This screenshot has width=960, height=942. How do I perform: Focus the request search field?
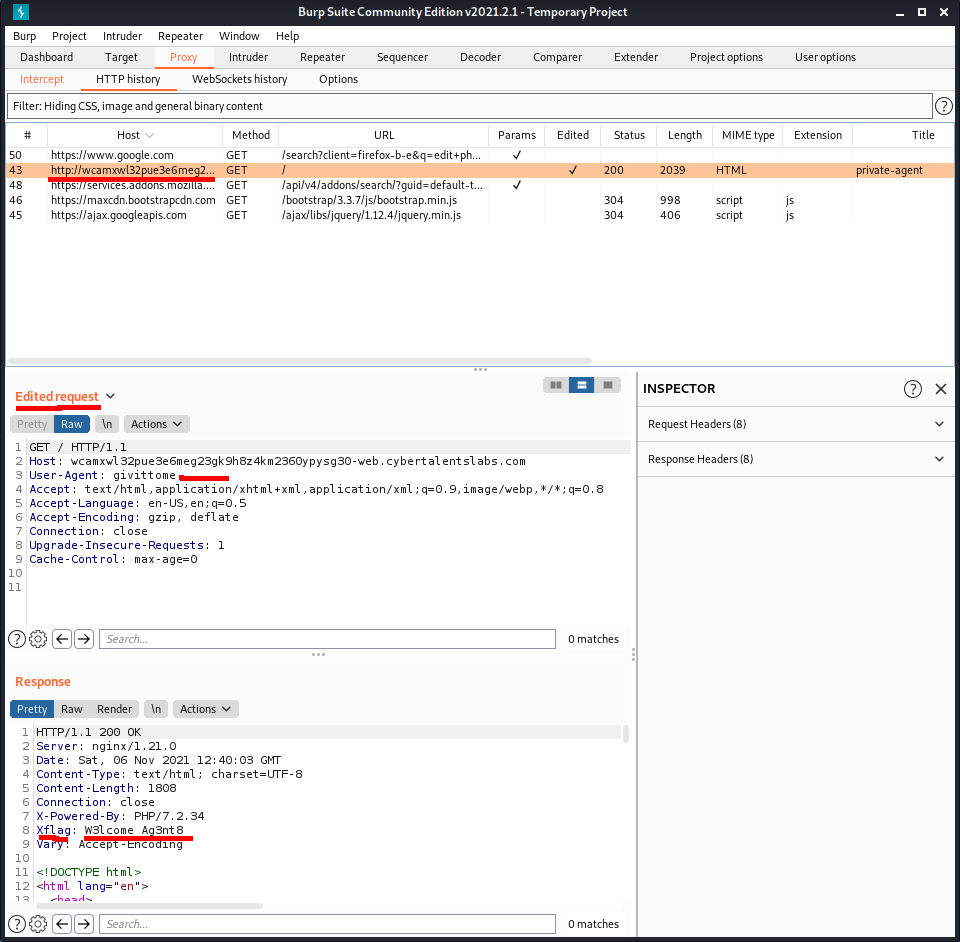[327, 639]
